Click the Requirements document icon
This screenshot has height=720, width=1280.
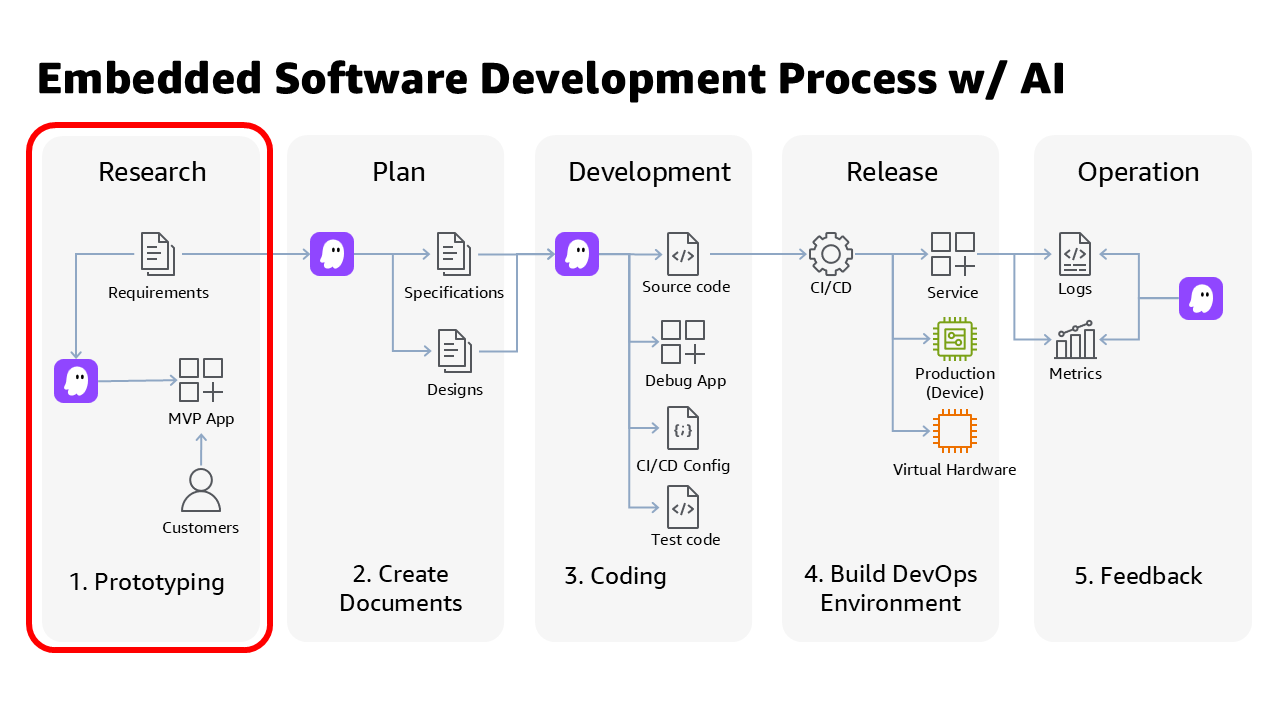pos(158,254)
